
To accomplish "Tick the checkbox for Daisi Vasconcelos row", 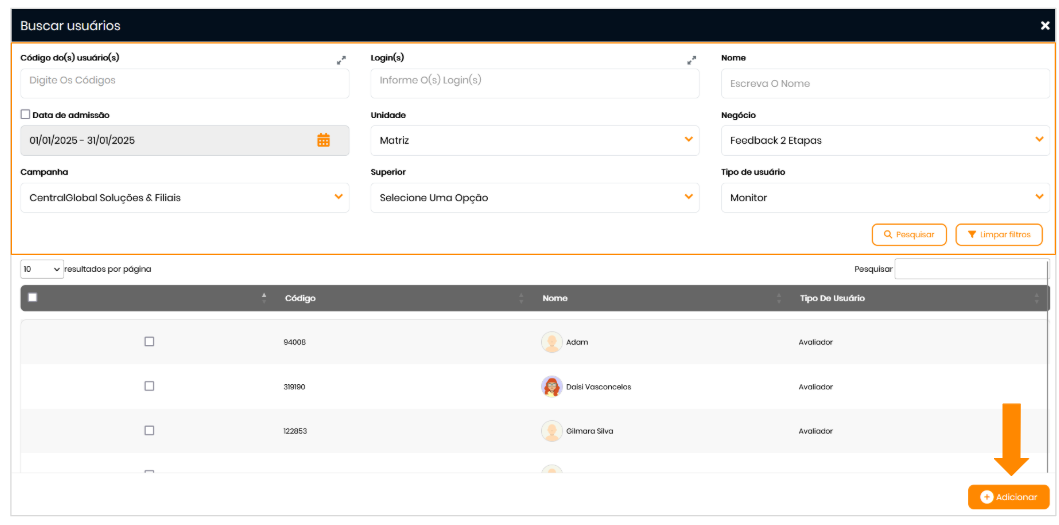I will click(149, 386).
